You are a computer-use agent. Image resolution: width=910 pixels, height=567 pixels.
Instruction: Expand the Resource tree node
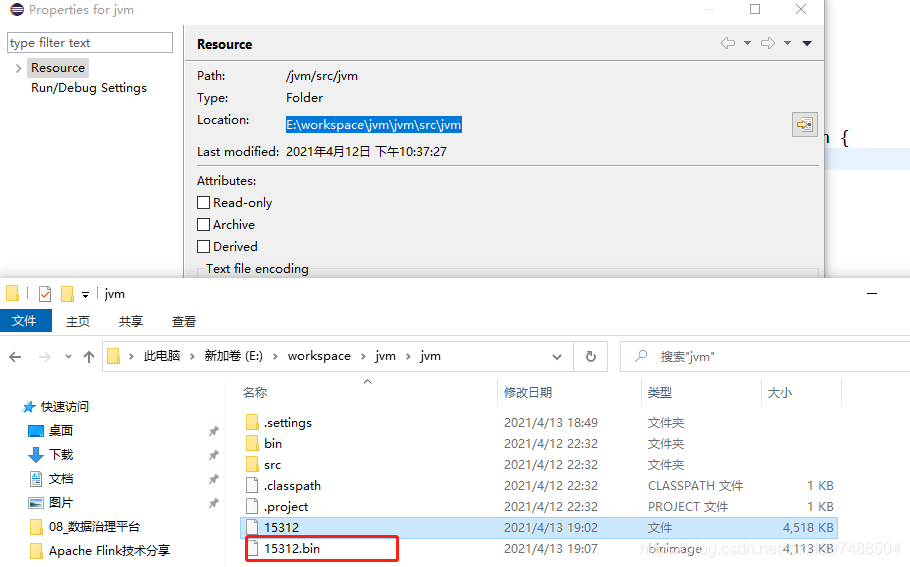(18, 68)
